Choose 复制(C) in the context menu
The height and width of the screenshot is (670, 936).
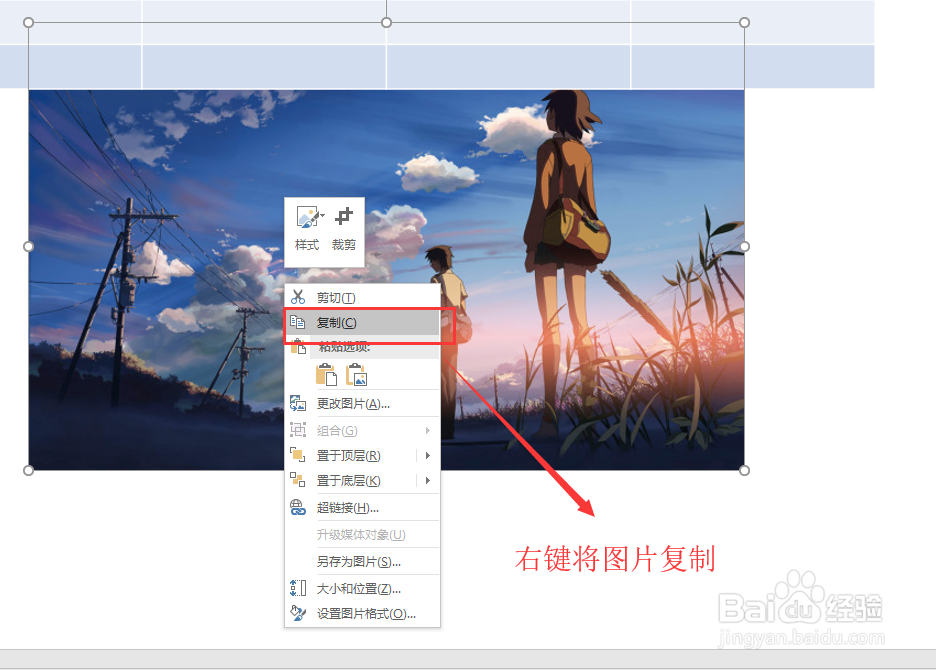click(362, 322)
